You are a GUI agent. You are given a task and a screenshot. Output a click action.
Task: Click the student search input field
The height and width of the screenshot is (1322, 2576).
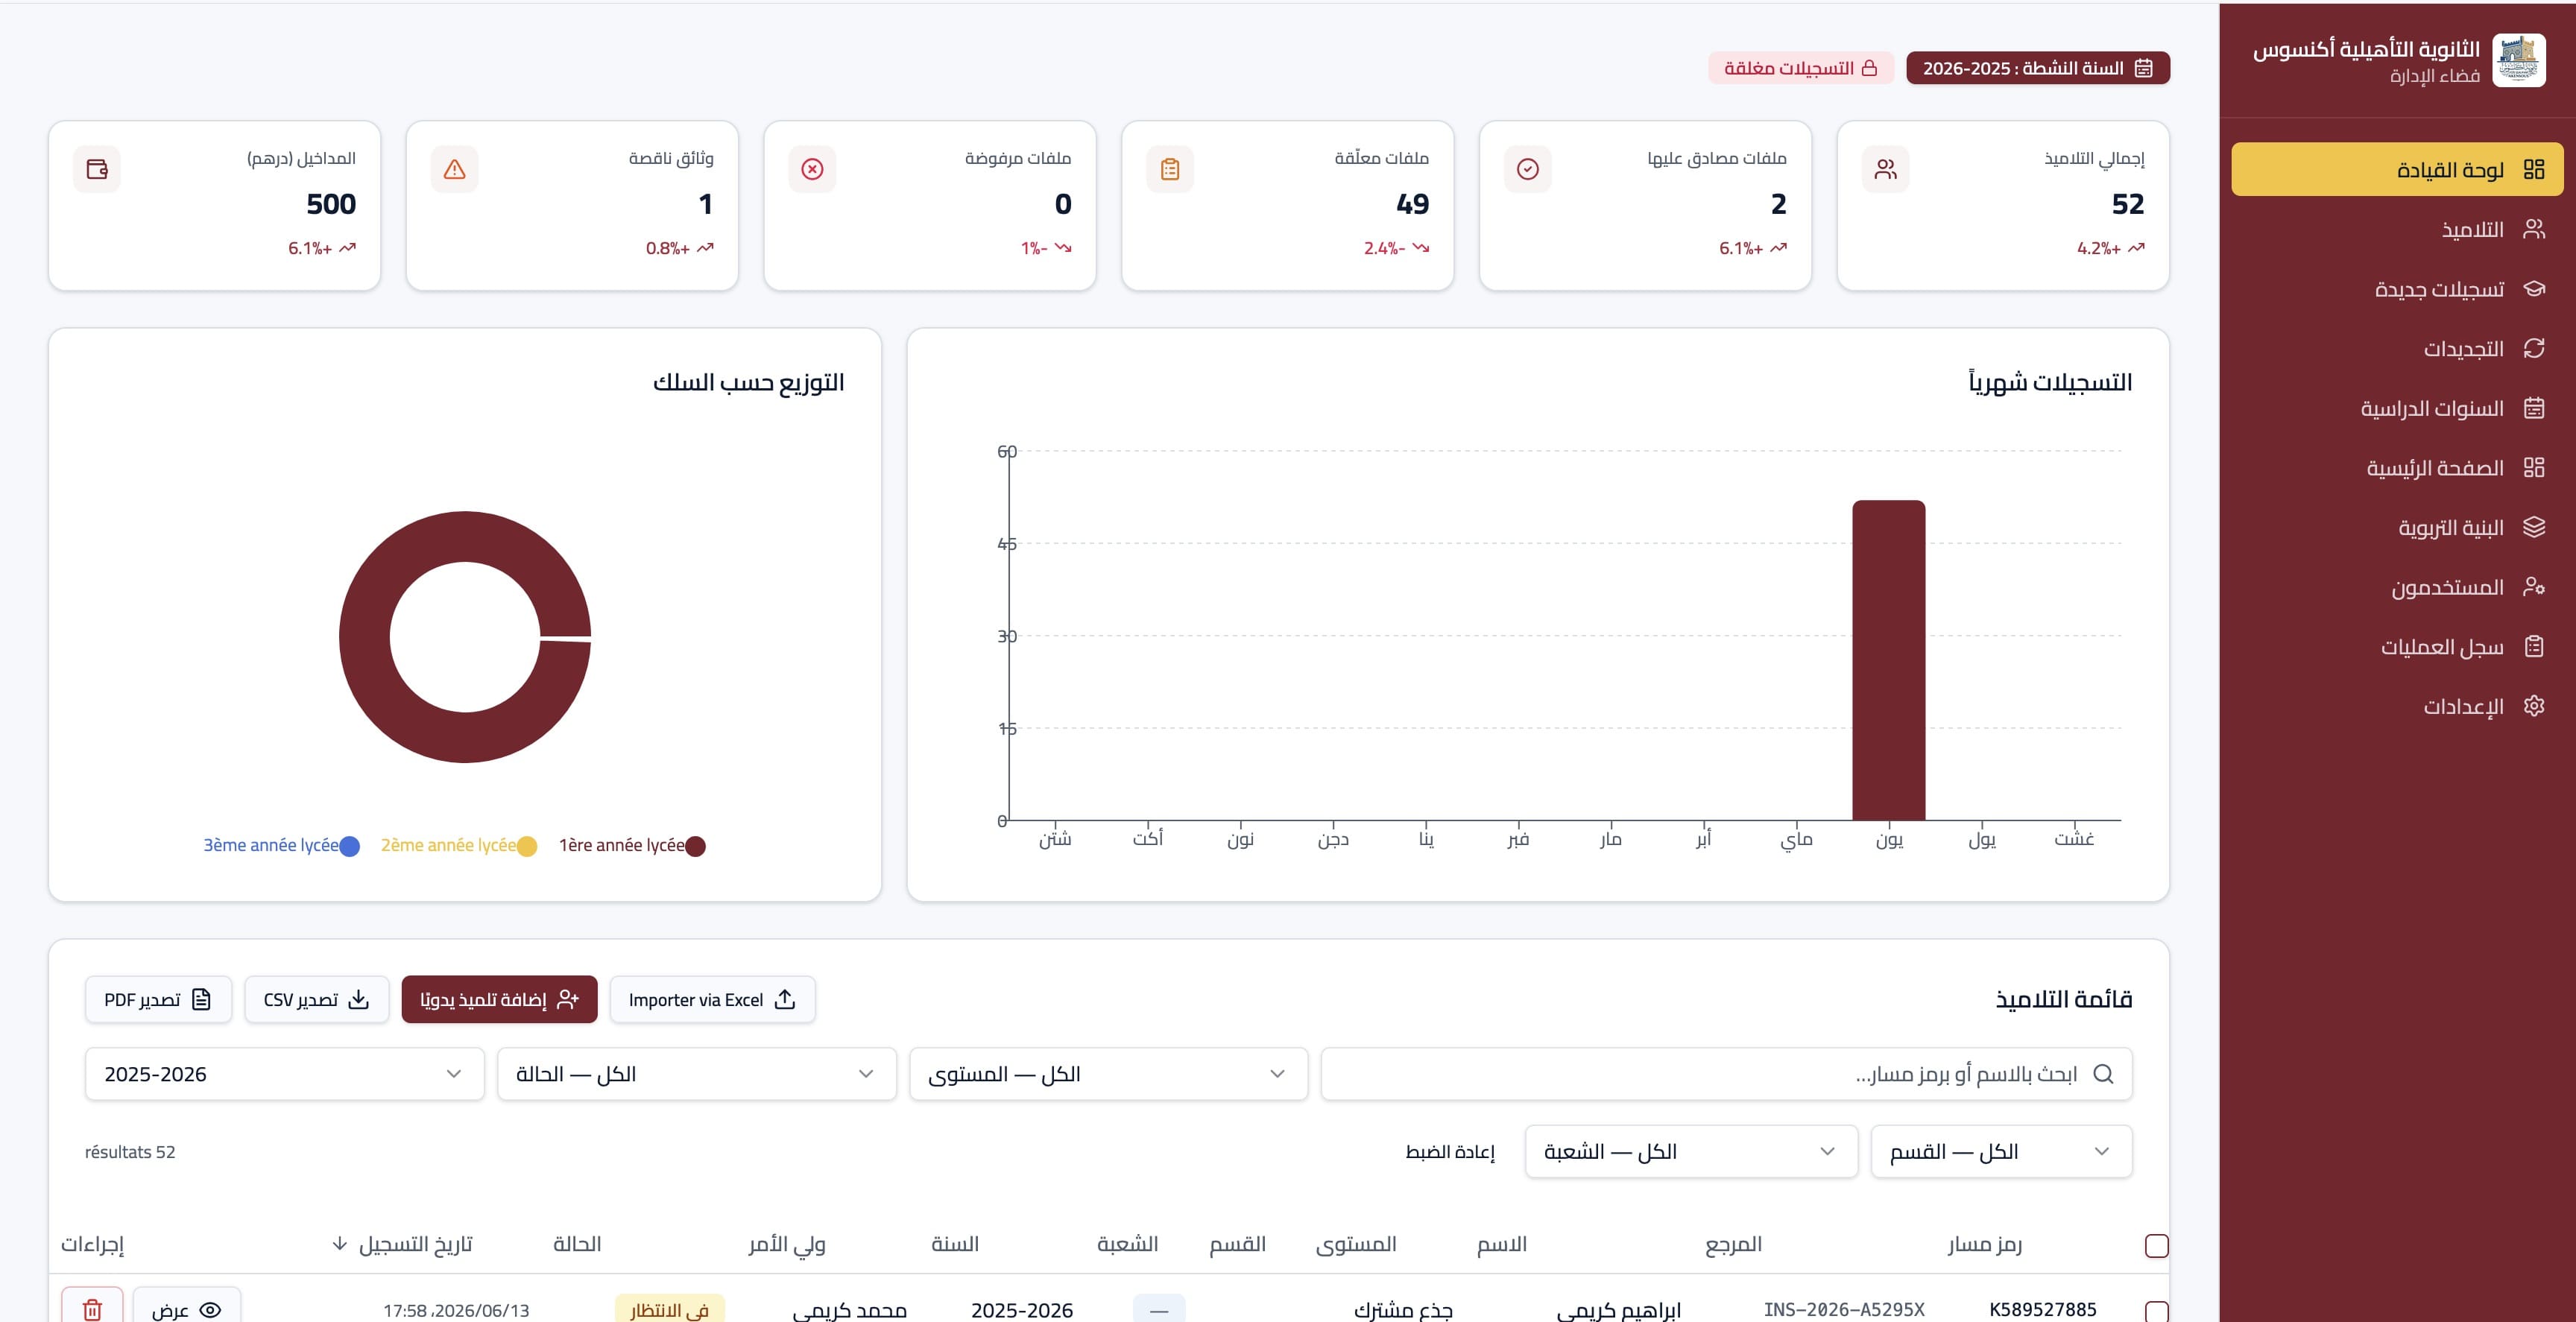pyautogui.click(x=1726, y=1074)
